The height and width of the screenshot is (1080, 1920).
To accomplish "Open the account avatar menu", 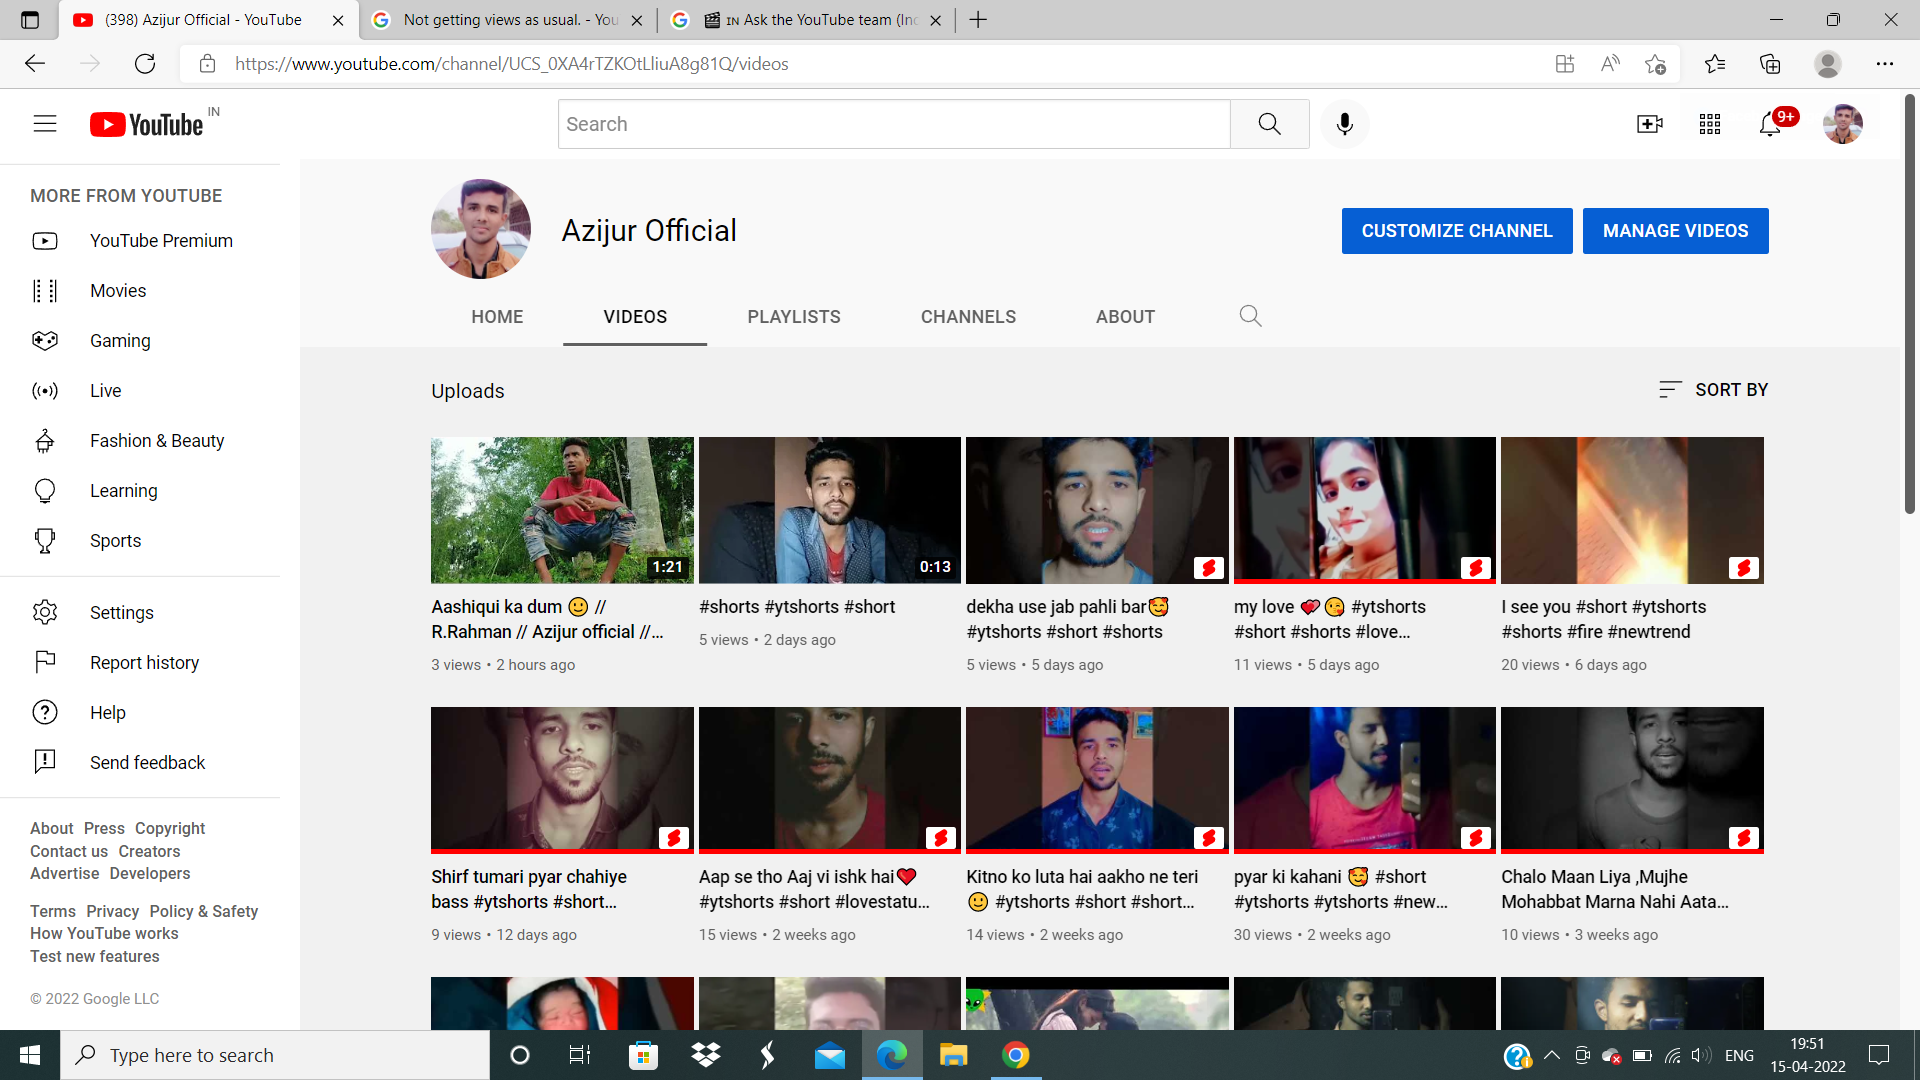I will click(1843, 124).
